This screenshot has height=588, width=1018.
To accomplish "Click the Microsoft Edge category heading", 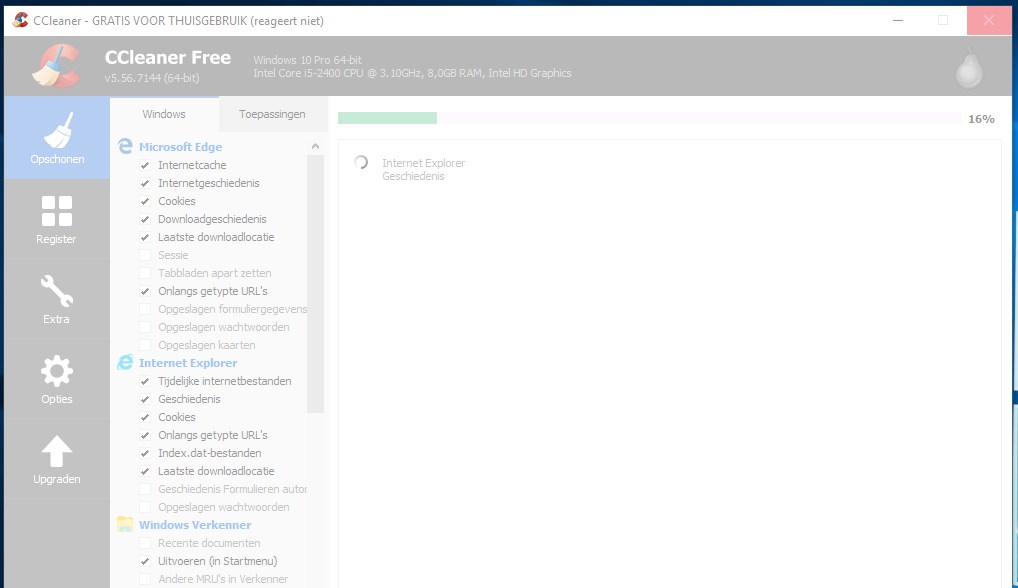I will pyautogui.click(x=180, y=147).
